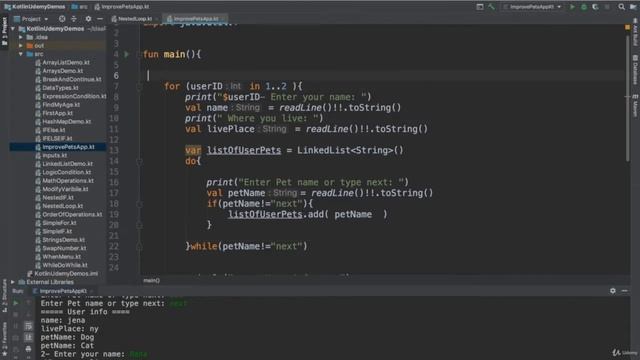Rerun program from Run panel play icon

[x=16, y=303]
